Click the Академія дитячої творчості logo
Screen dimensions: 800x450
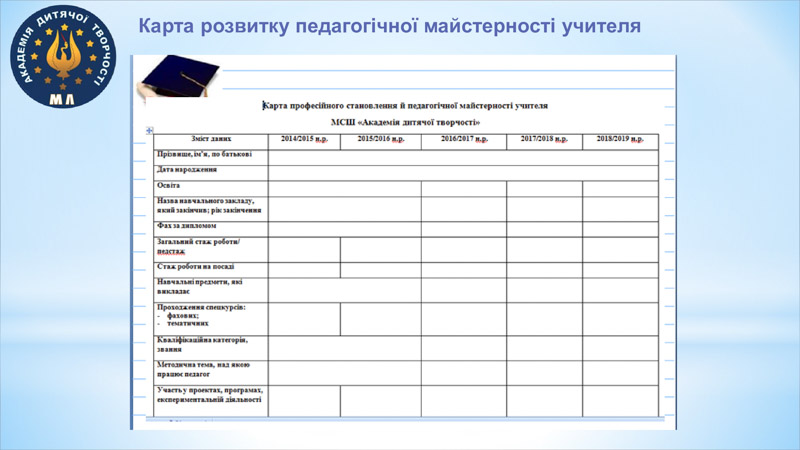tap(63, 57)
